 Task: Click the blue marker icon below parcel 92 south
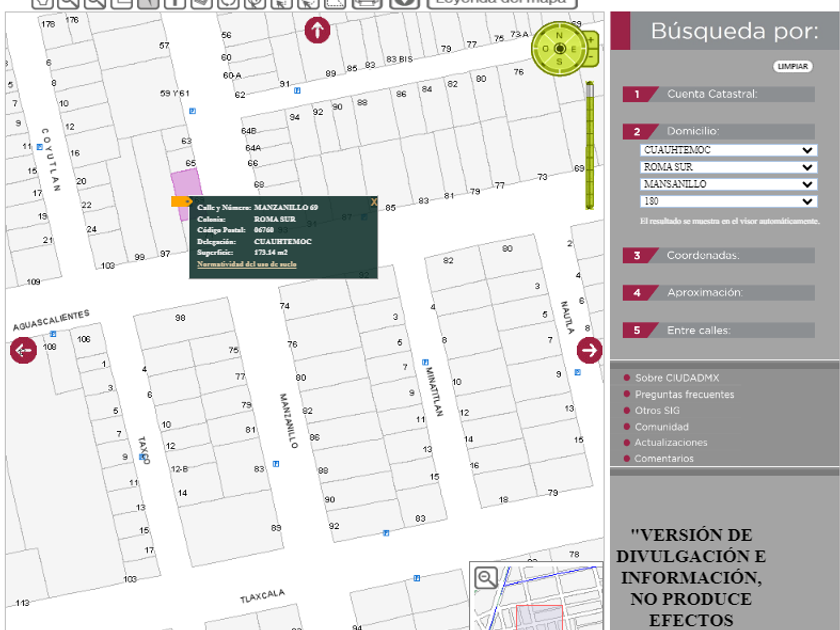386,532
